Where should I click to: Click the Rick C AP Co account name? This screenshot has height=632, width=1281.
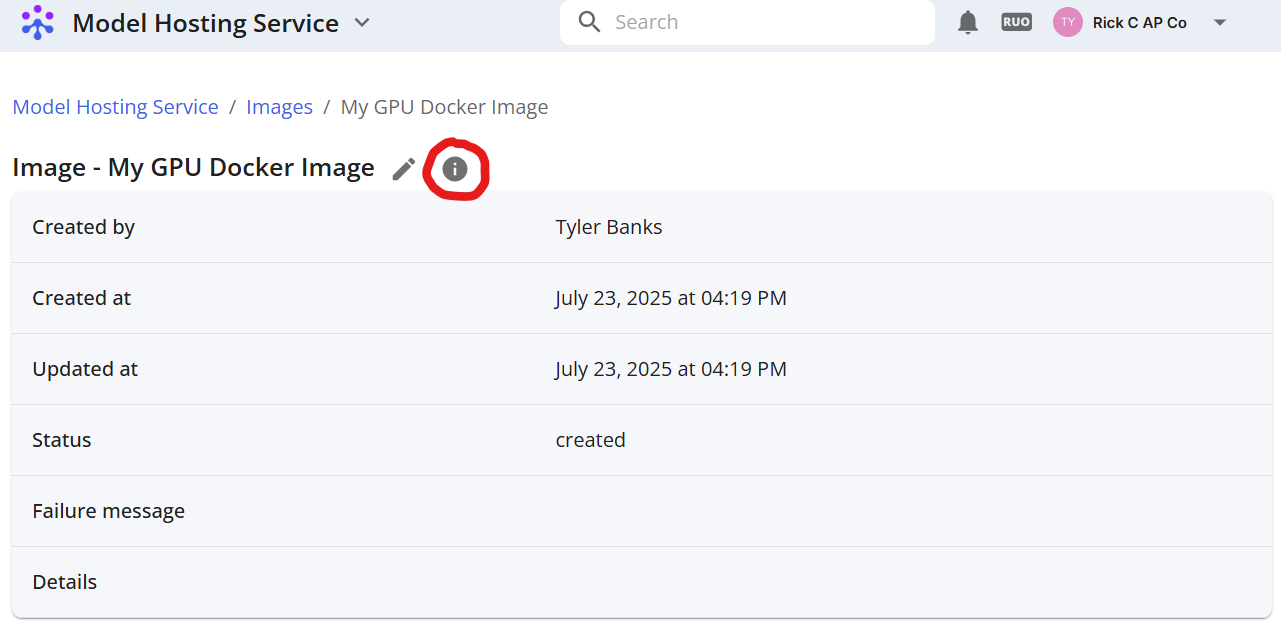point(1140,22)
